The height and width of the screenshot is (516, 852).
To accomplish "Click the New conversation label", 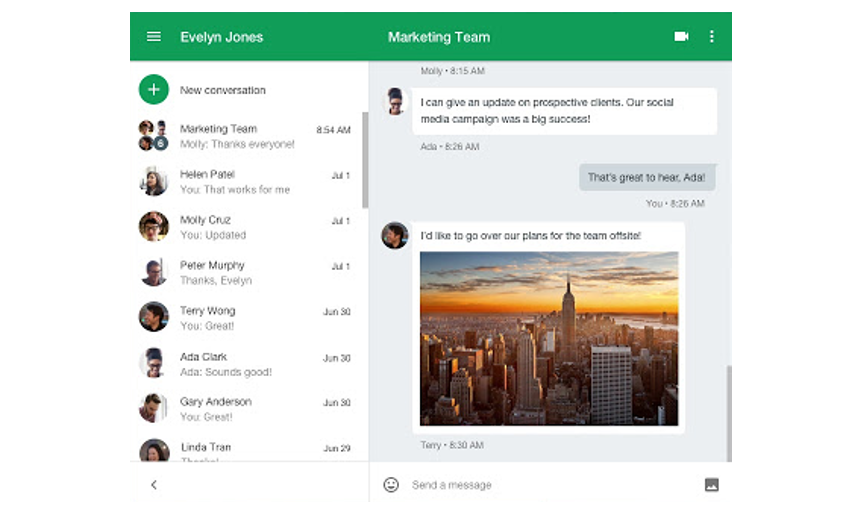I will coord(223,90).
